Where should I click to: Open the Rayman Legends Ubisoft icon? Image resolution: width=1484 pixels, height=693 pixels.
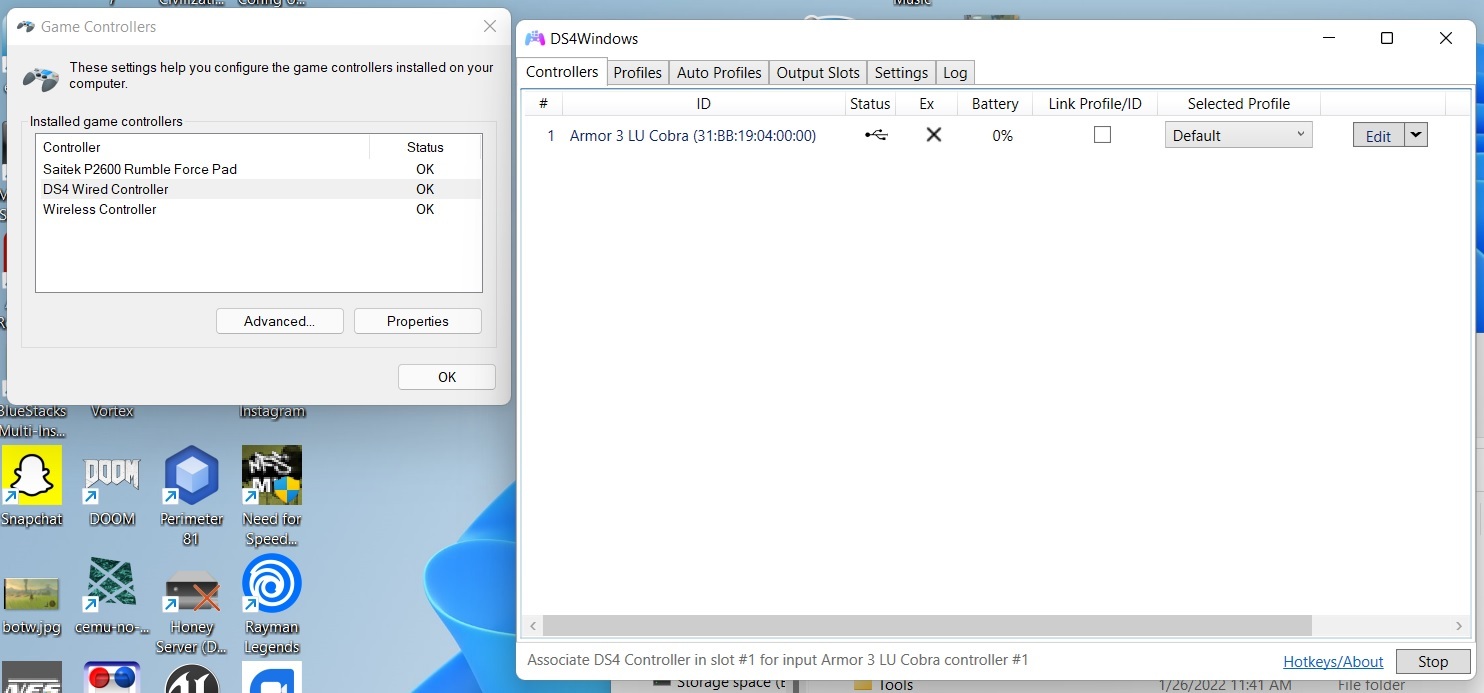tap(271, 584)
